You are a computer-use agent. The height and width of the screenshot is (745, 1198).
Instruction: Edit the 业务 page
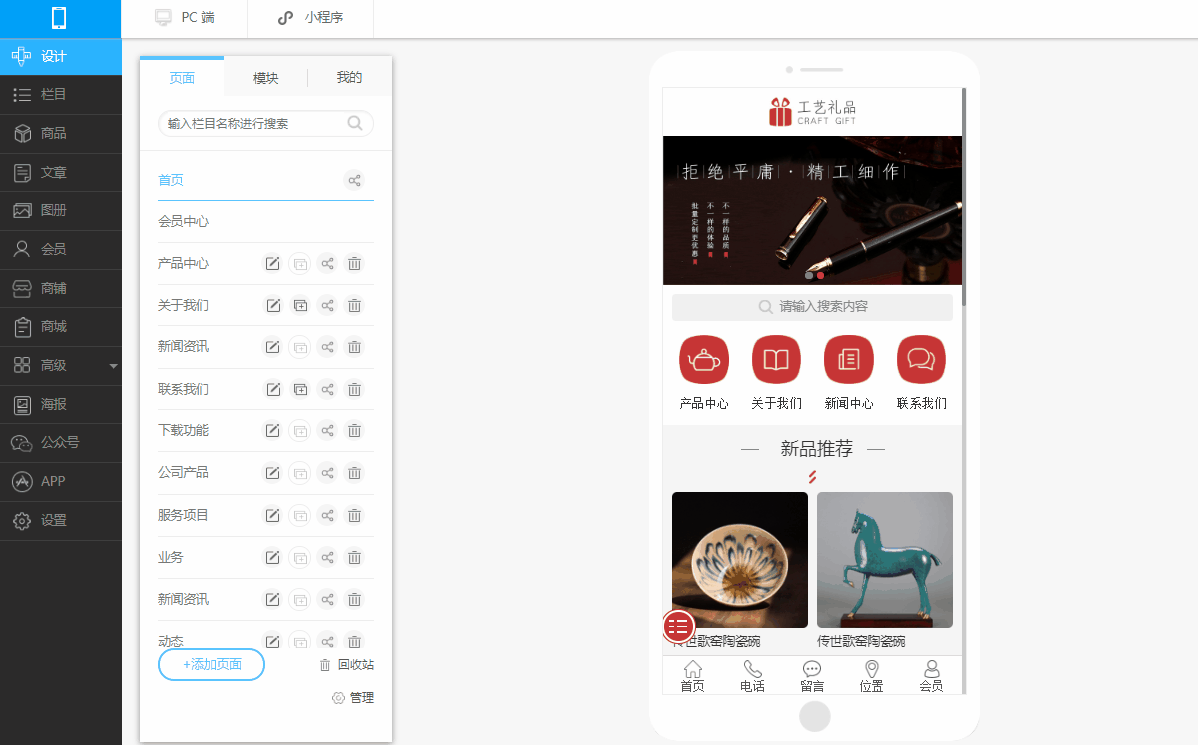[273, 558]
